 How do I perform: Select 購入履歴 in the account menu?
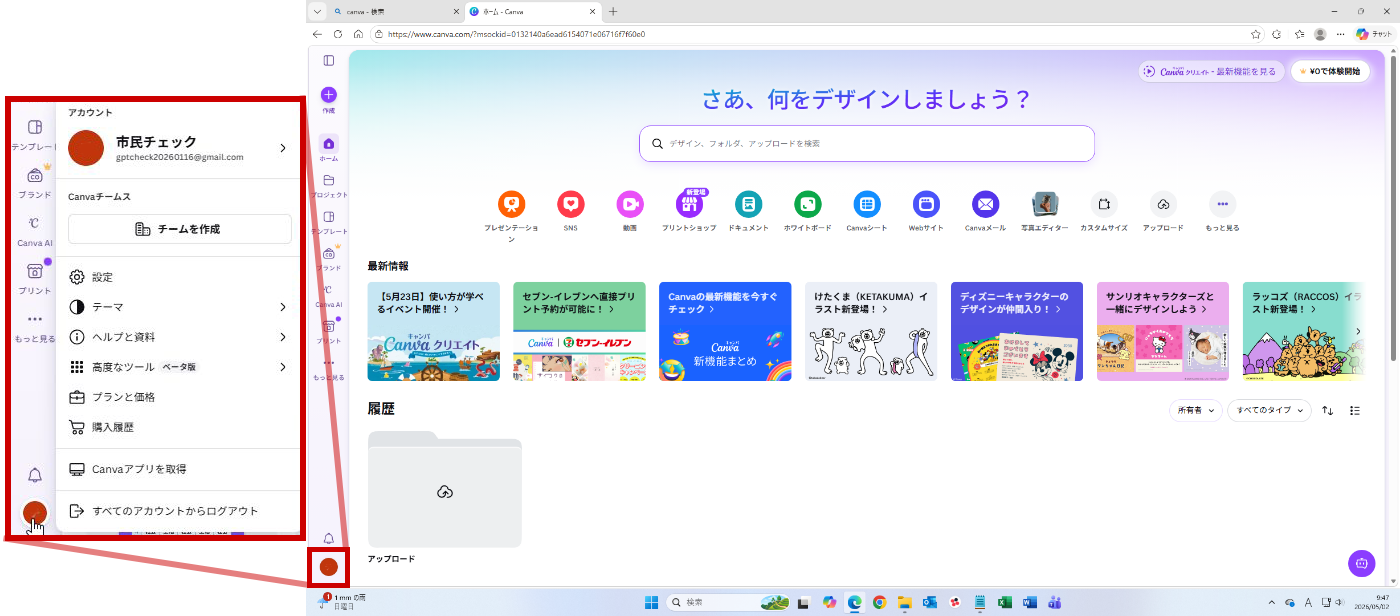(x=178, y=427)
